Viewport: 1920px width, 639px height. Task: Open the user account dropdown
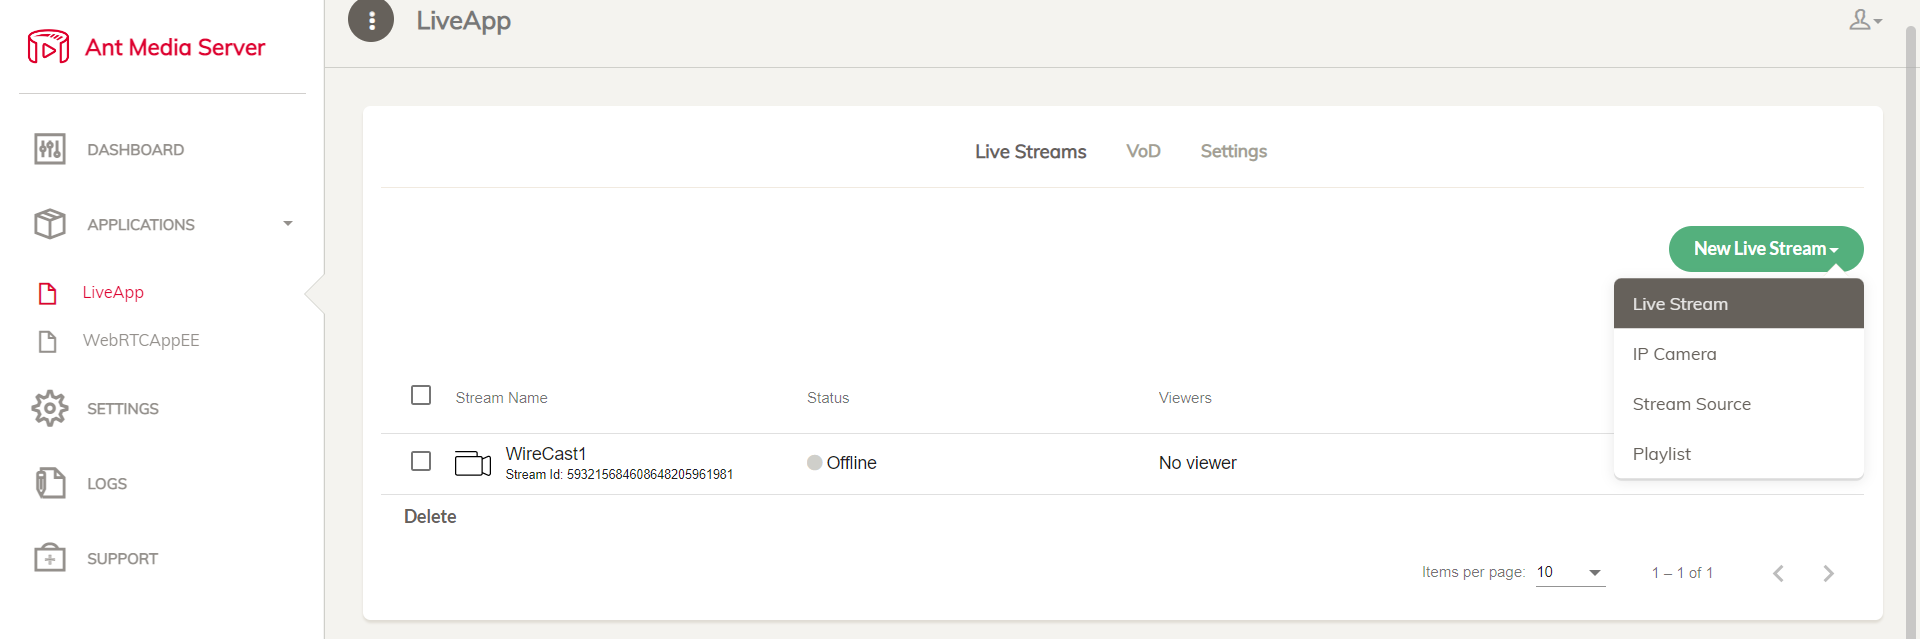[x=1865, y=20]
